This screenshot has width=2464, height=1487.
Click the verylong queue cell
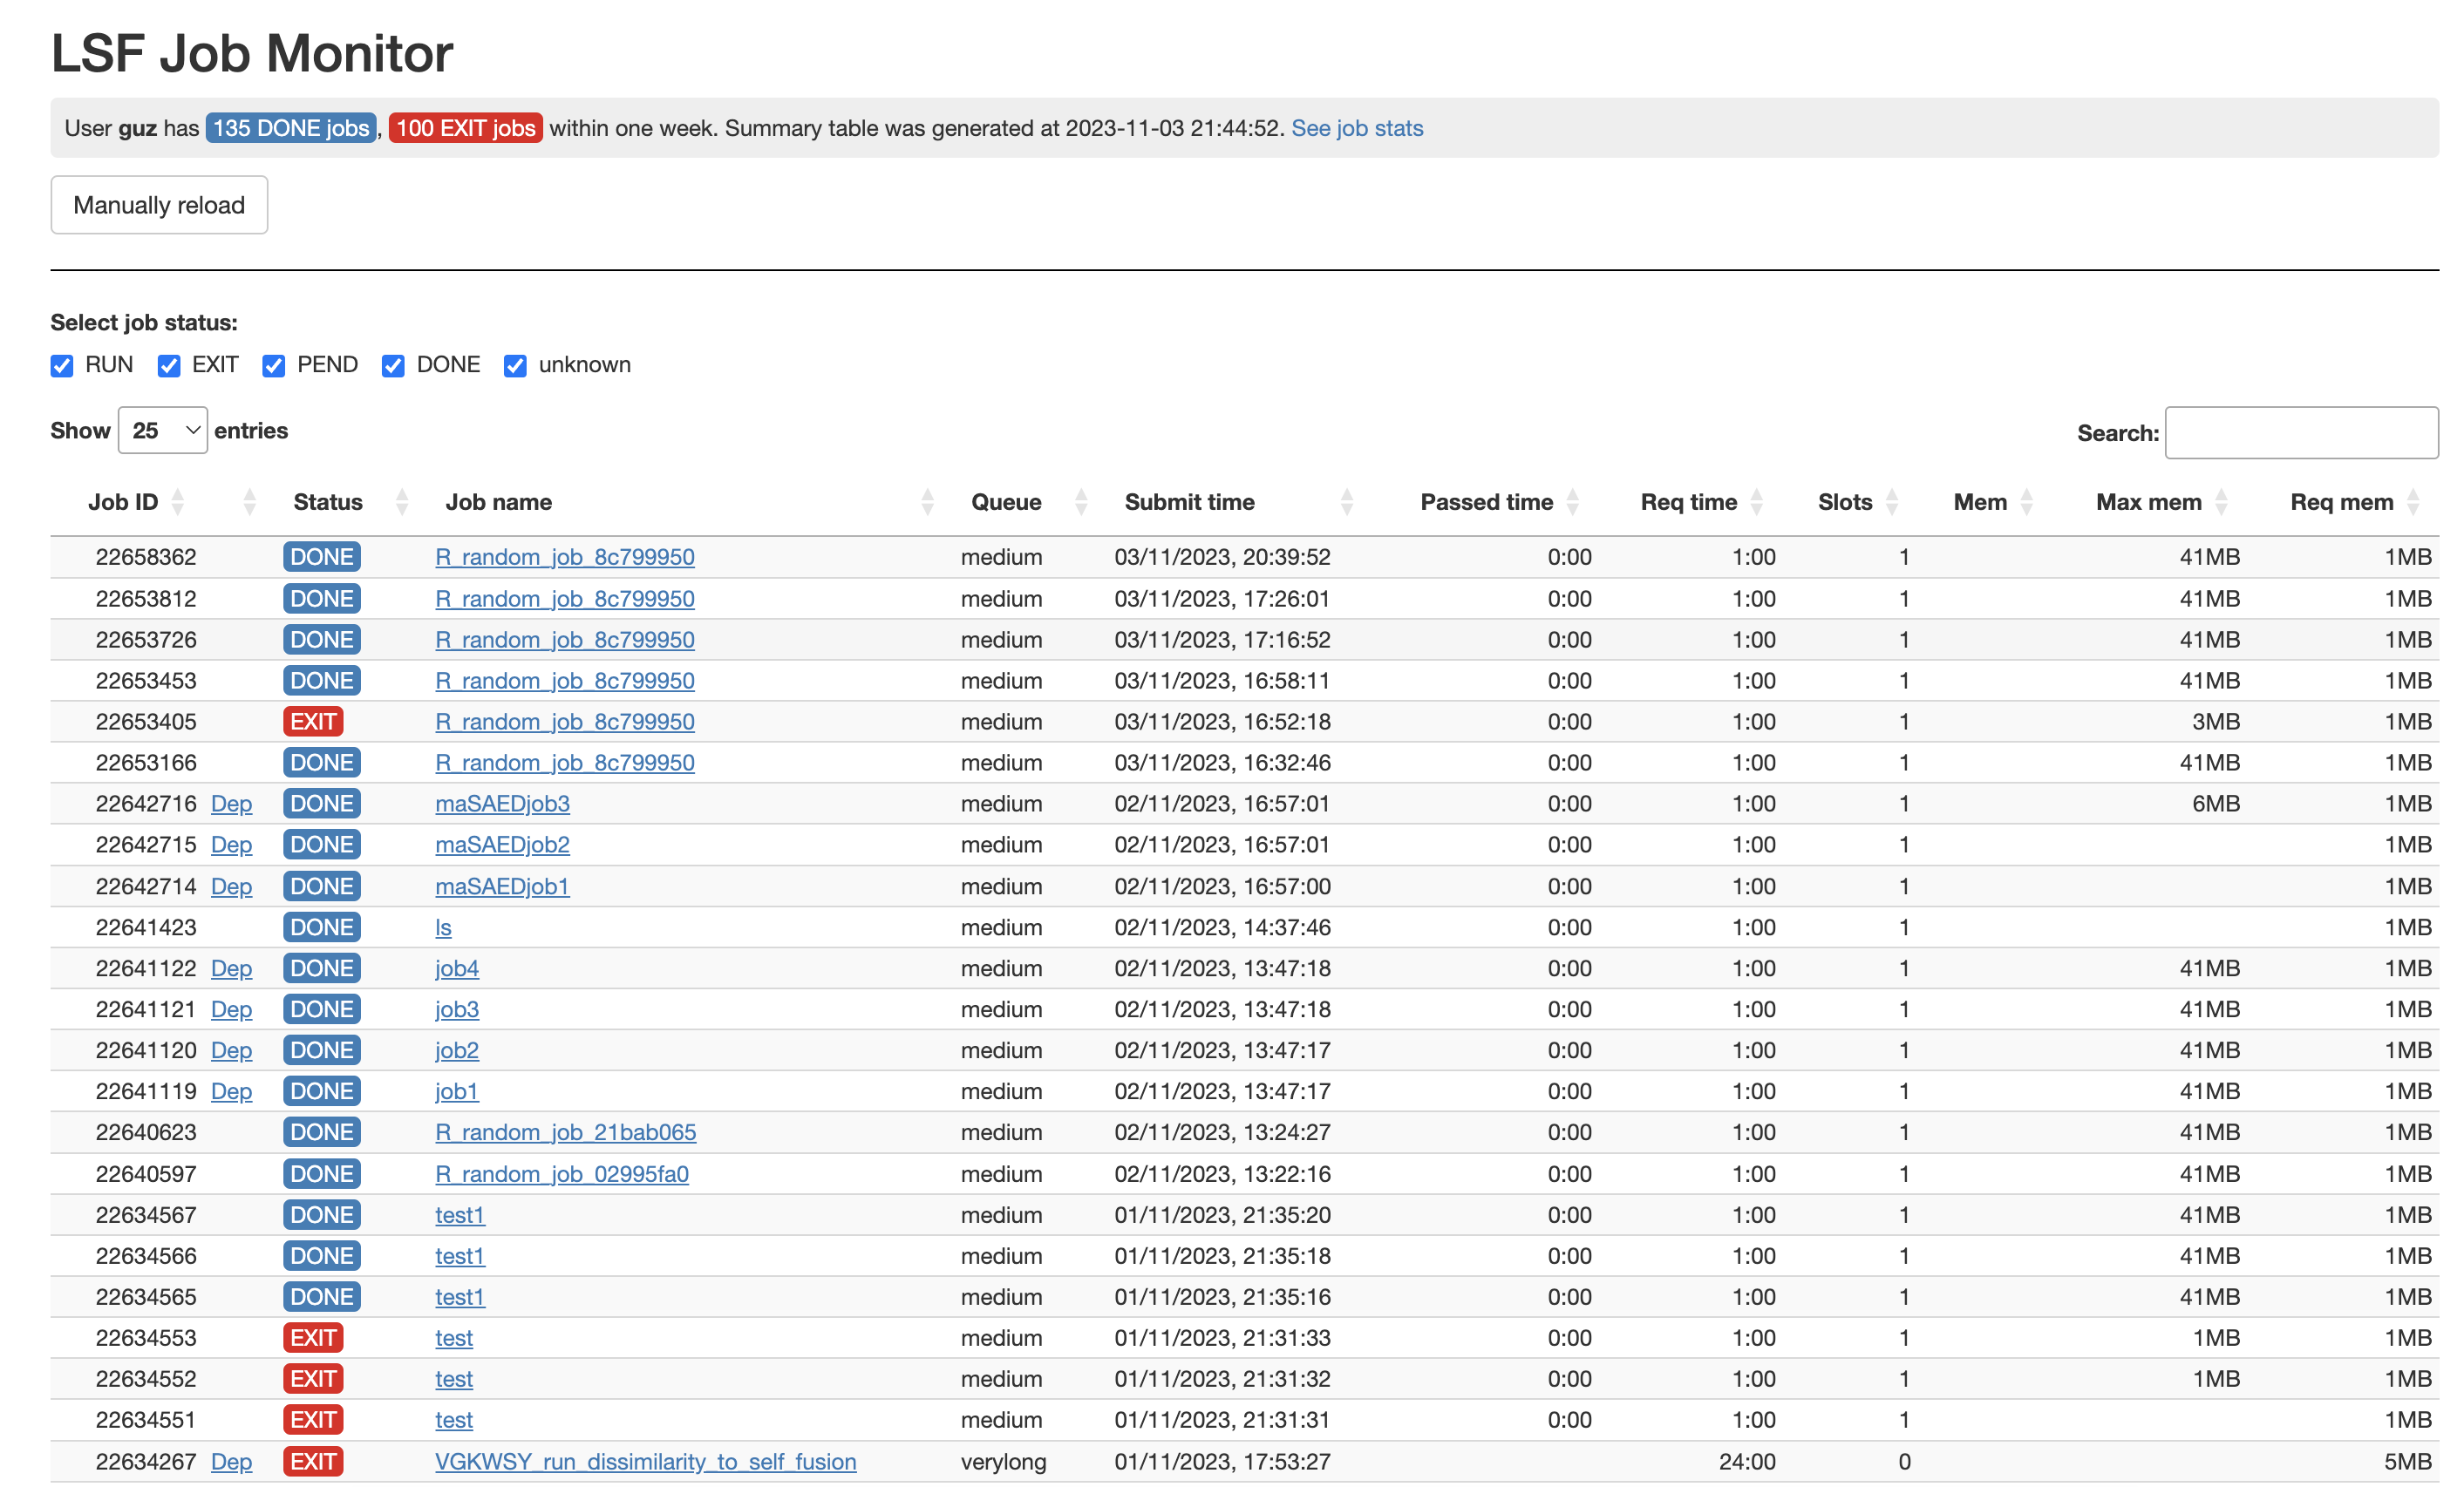[1003, 1462]
